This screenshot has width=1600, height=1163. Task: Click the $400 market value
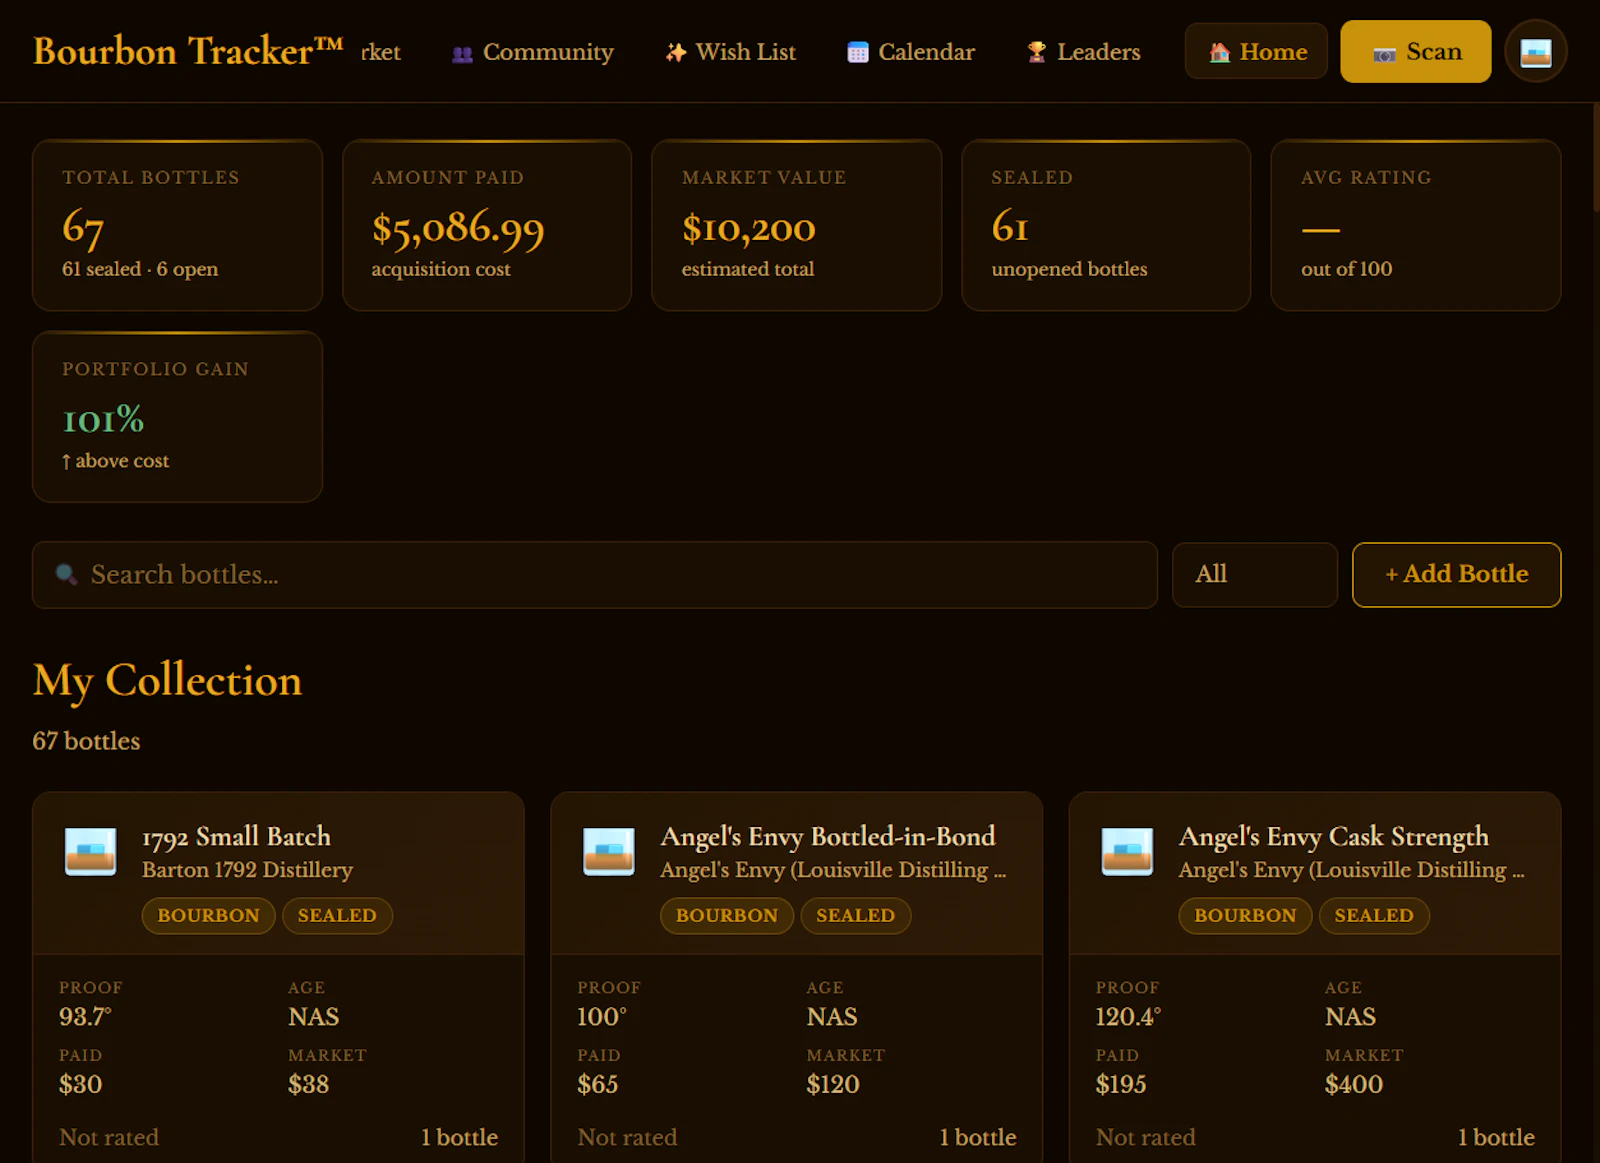click(x=1354, y=1085)
